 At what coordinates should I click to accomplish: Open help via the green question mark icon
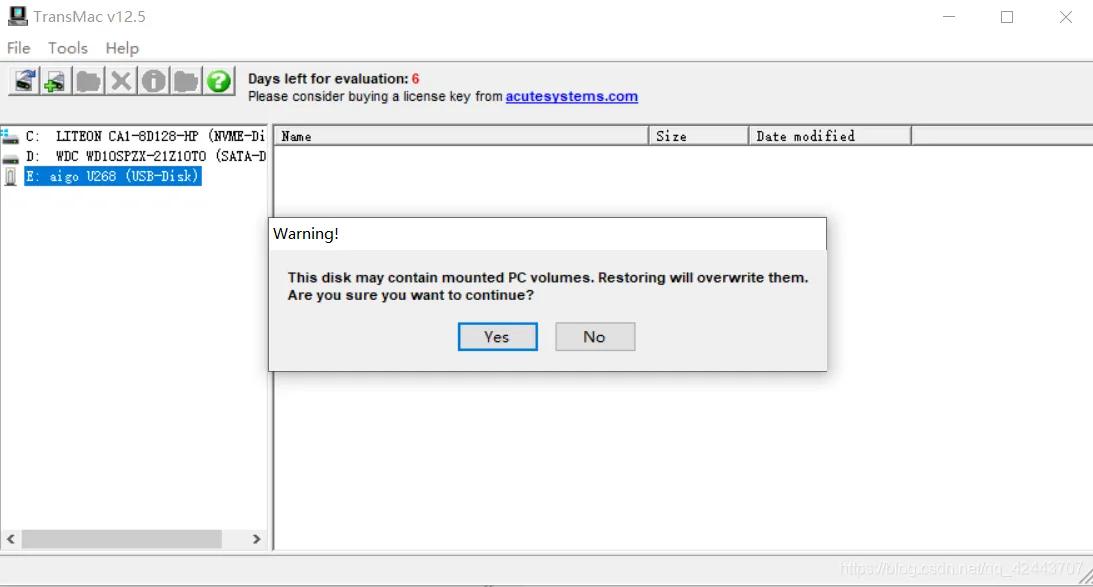tap(219, 82)
